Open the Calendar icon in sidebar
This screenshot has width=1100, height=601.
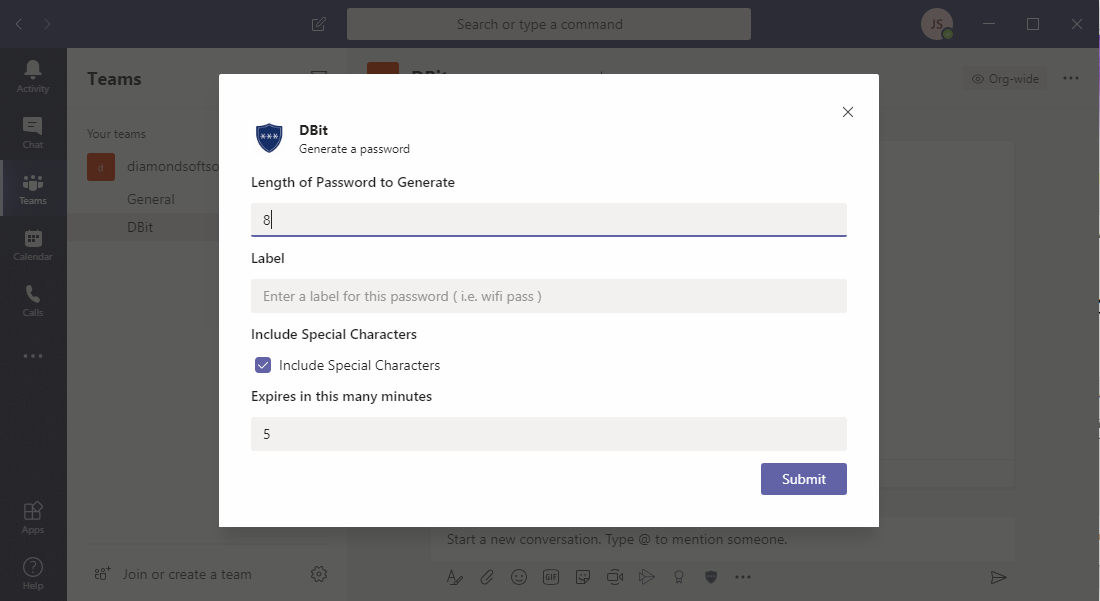pyautogui.click(x=33, y=238)
